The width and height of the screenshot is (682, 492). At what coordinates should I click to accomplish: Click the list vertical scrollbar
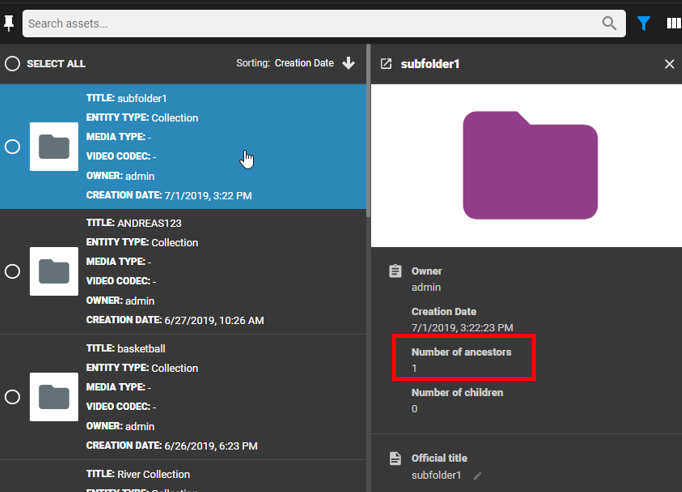point(368,131)
